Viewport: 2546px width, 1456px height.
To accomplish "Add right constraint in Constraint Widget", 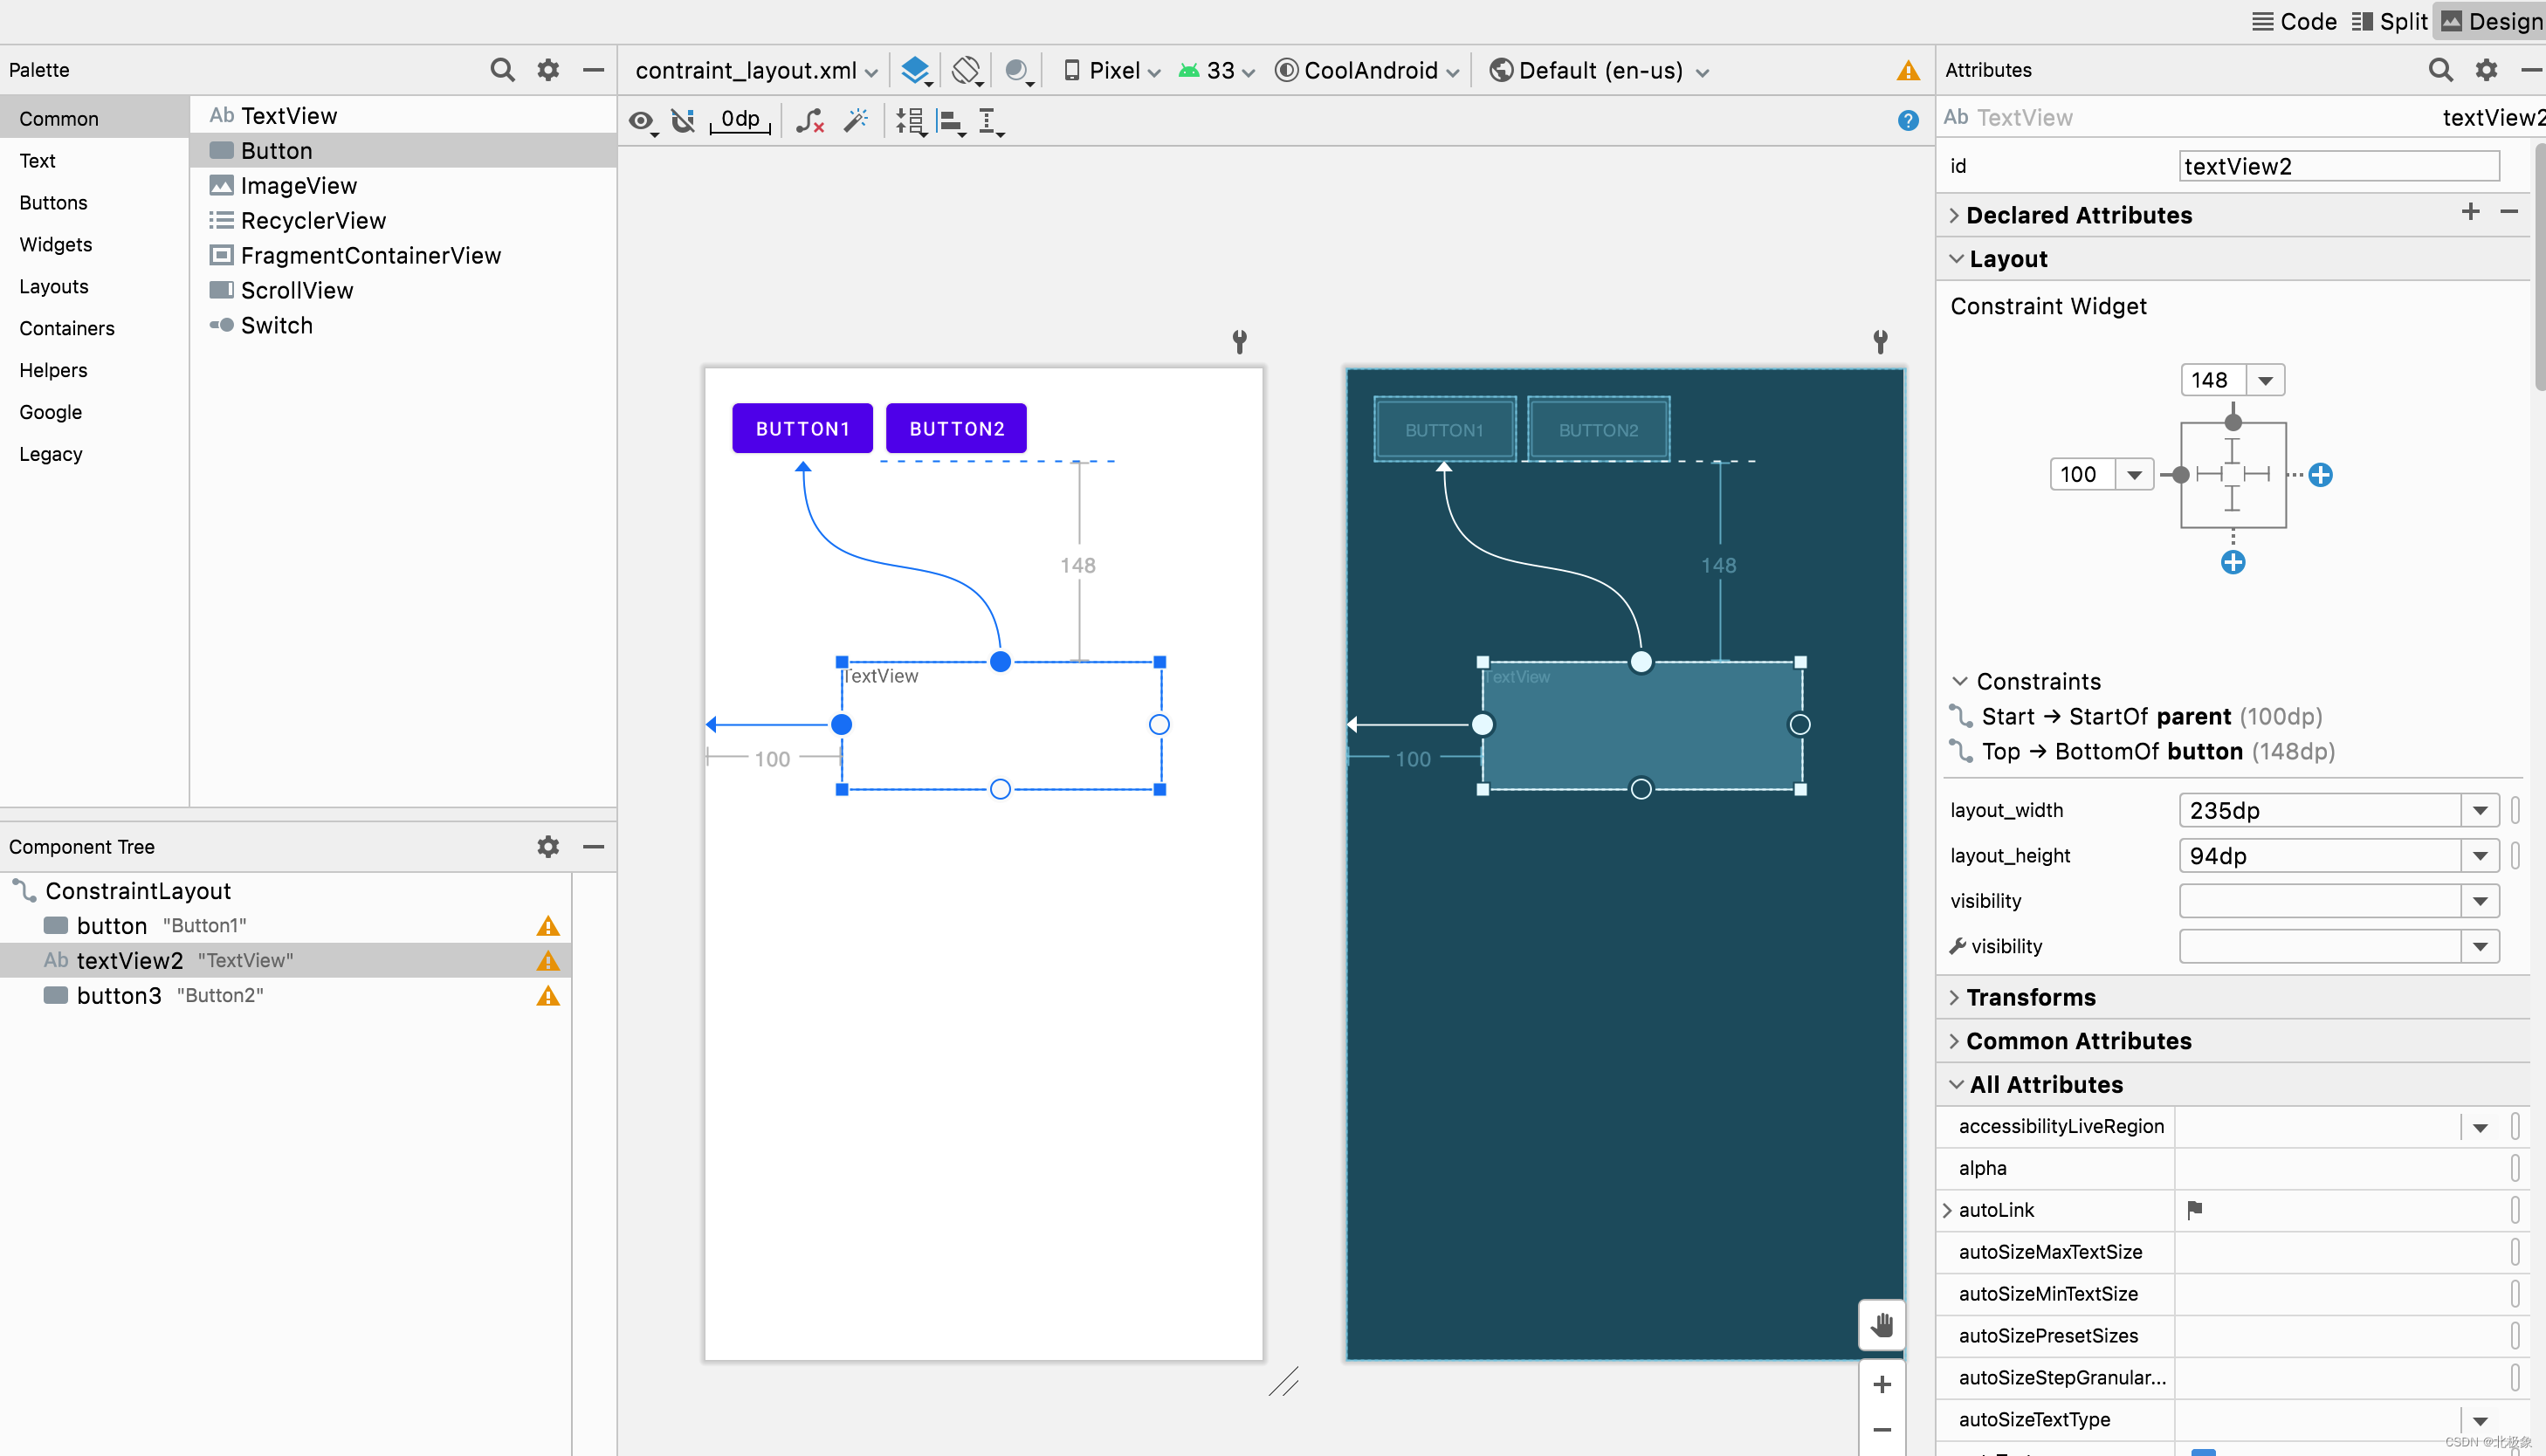I will pos(2321,475).
